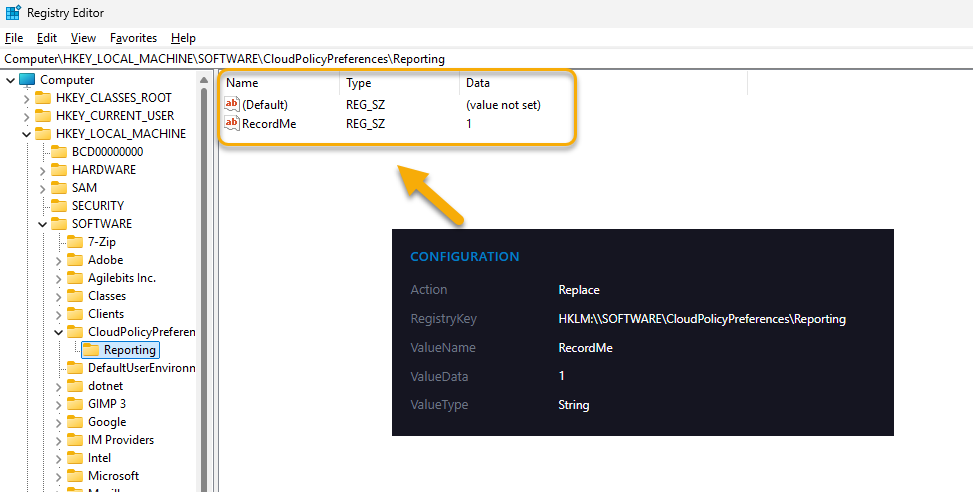
Task: Click the (Default) string value icon
Action: (232, 104)
